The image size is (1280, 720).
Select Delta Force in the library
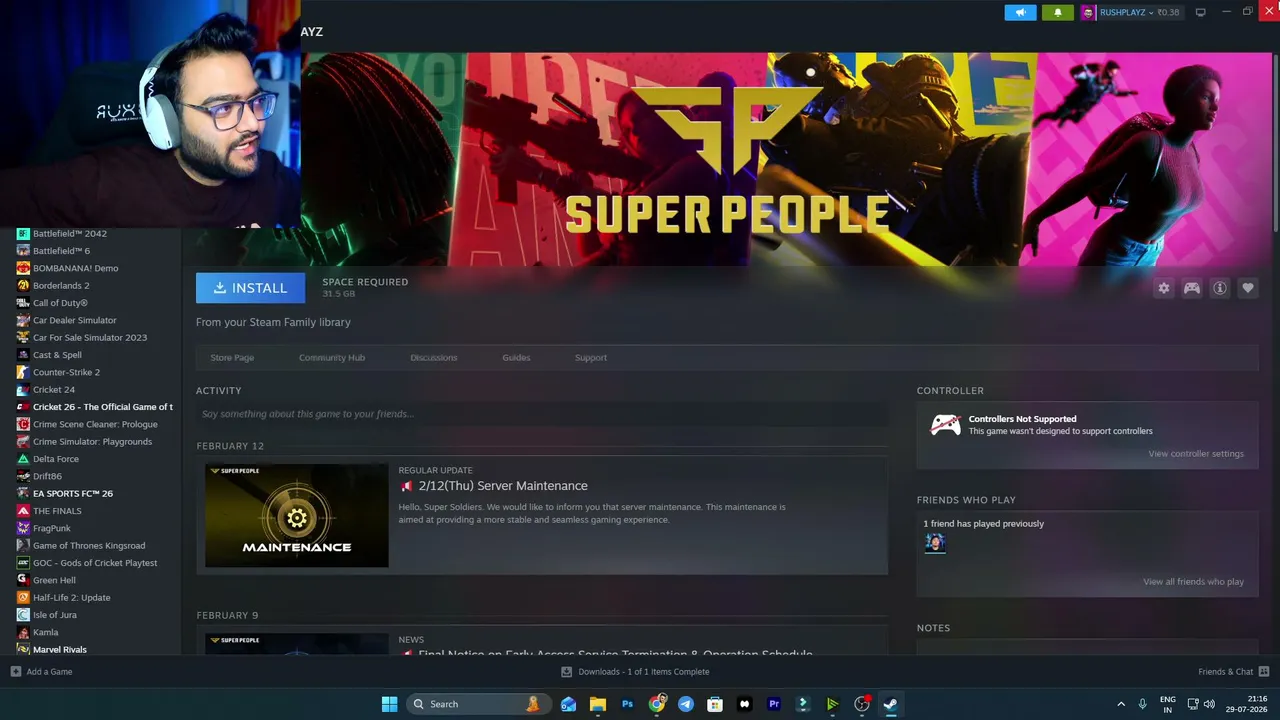pyautogui.click(x=56, y=459)
